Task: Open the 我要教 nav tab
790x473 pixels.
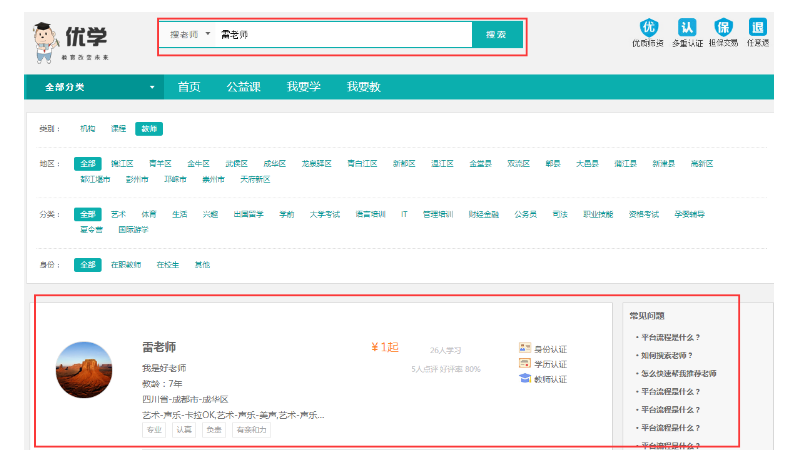Action: point(363,87)
